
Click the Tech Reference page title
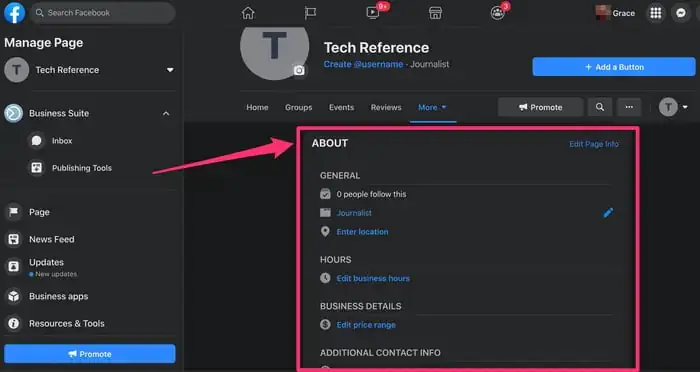point(376,47)
